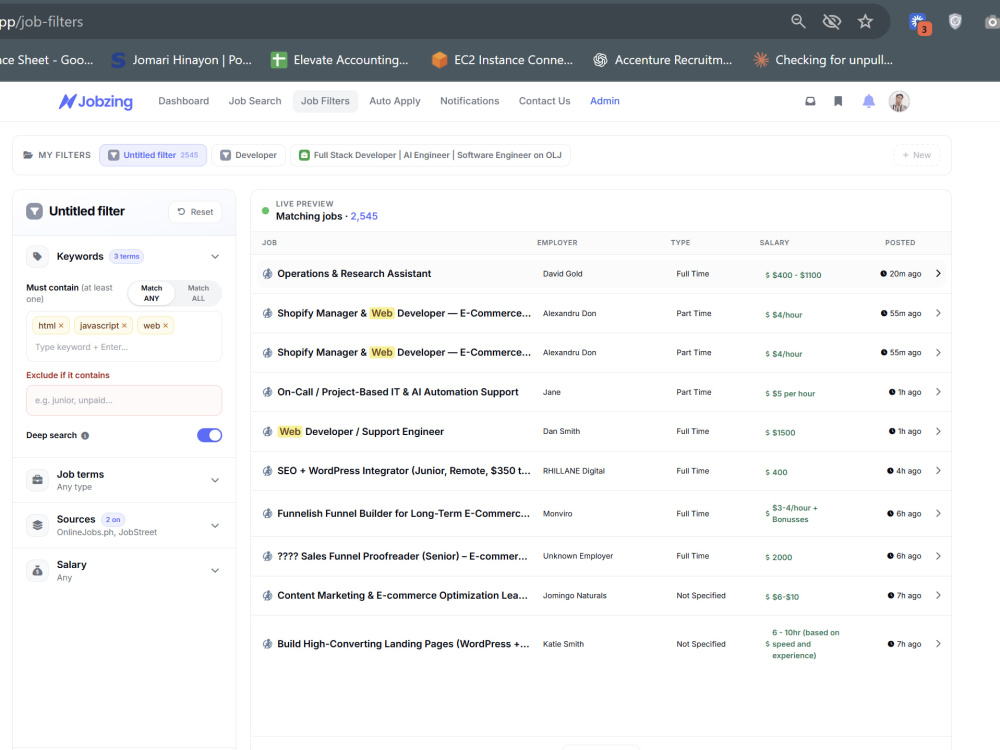Open Contact Us page
1000x750 pixels.
tap(545, 101)
